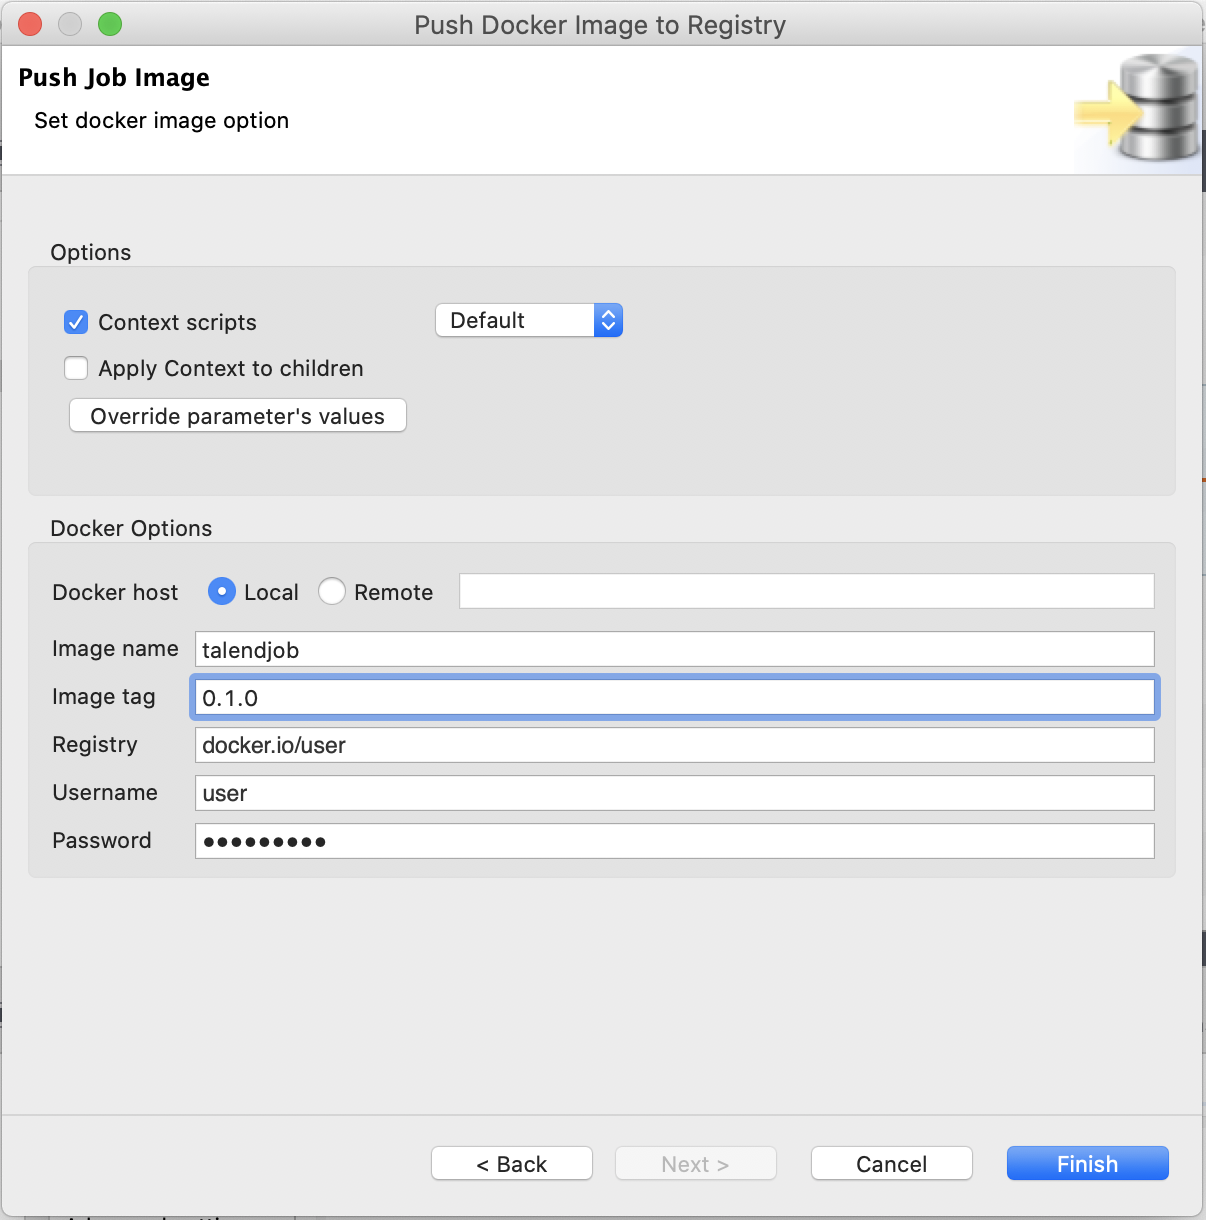
Task: Select the Remote docker host option
Action: 332,591
